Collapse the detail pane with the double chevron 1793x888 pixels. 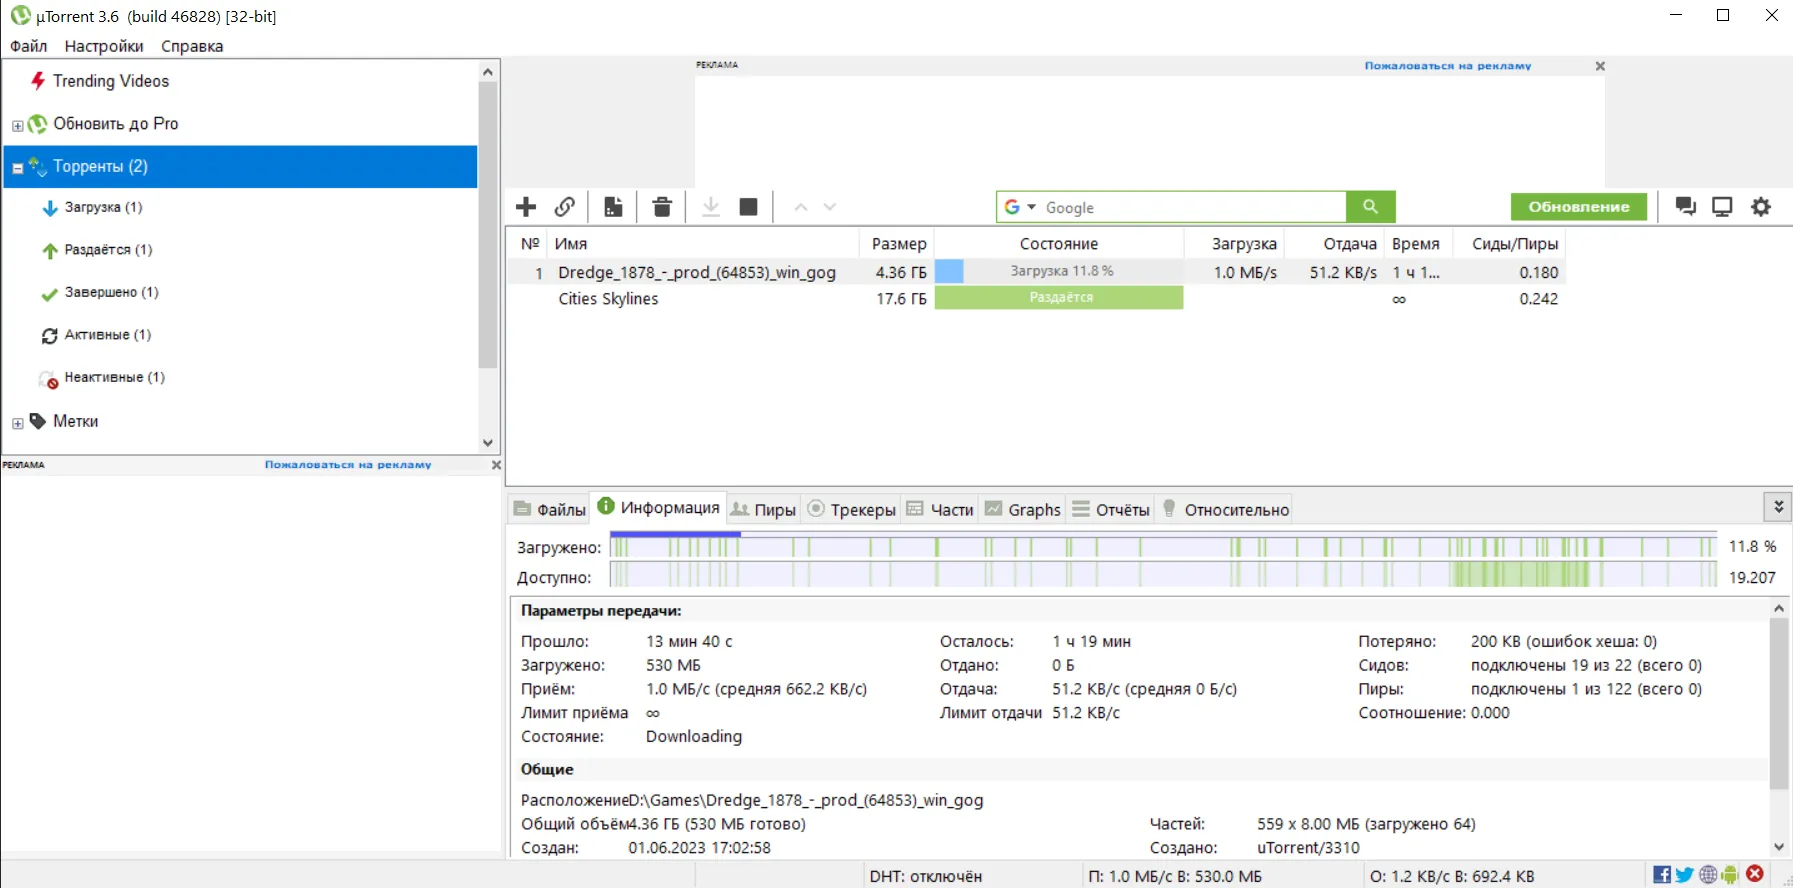pyautogui.click(x=1778, y=507)
